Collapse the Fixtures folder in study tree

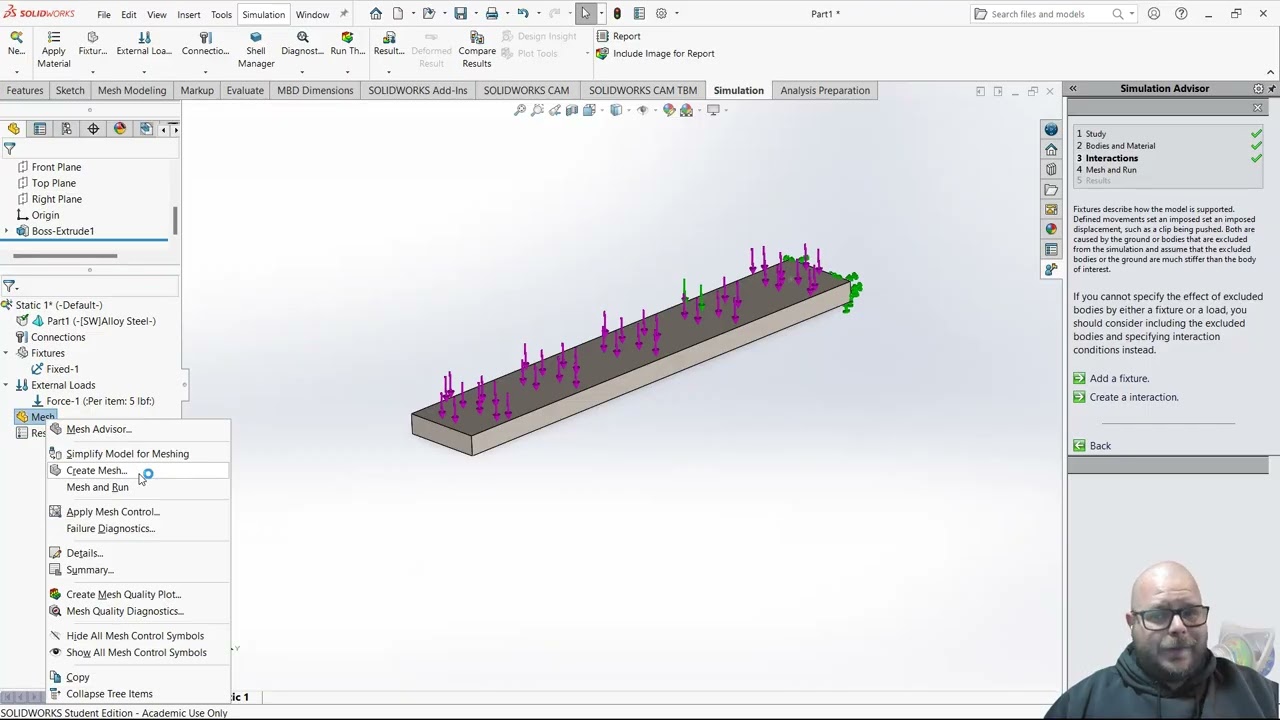[x=7, y=353]
